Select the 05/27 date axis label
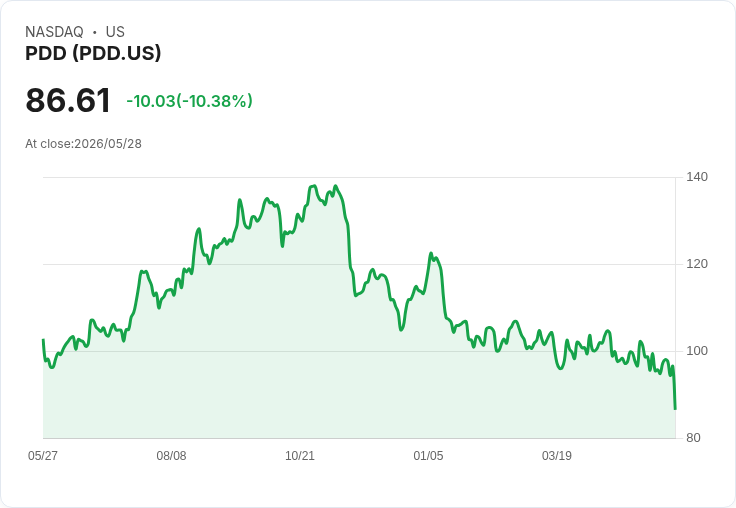 point(43,456)
